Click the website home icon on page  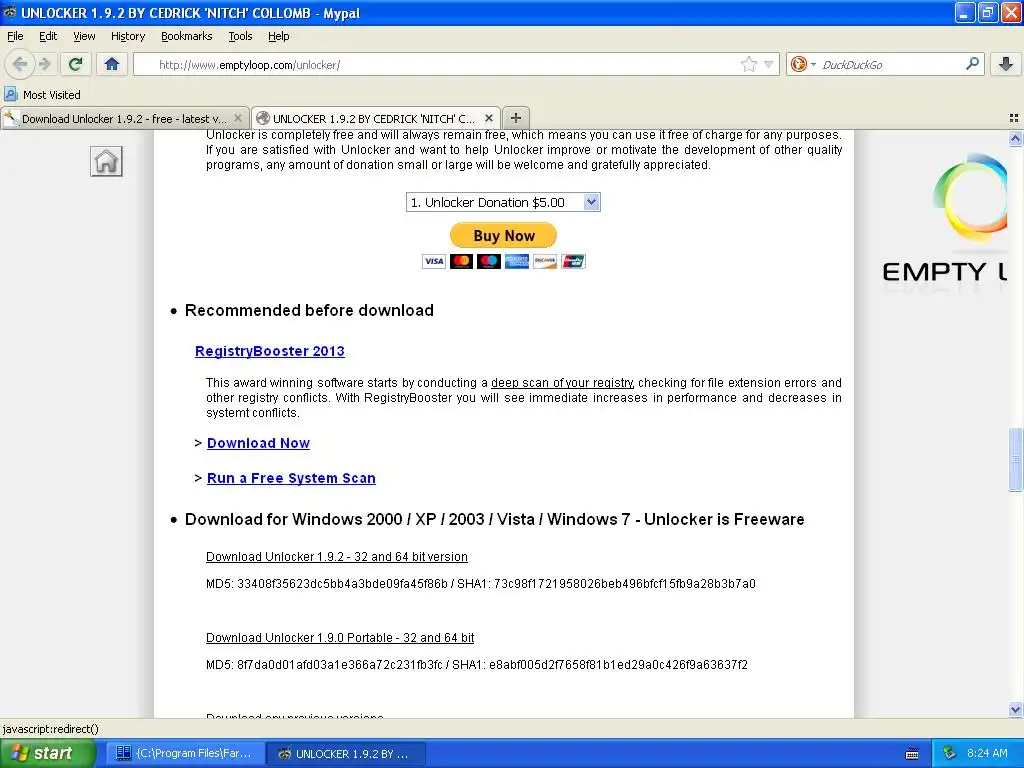point(106,161)
